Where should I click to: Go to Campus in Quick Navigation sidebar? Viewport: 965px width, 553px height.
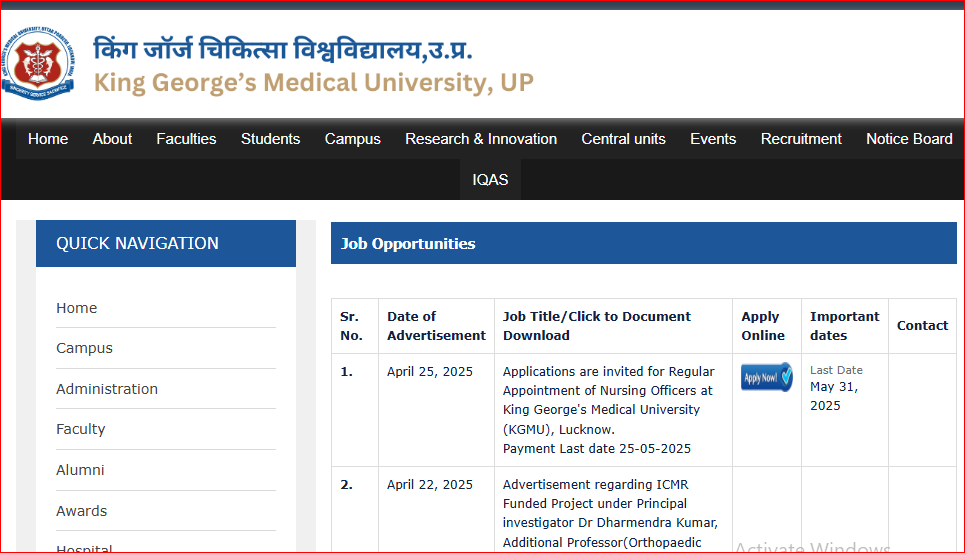[84, 348]
